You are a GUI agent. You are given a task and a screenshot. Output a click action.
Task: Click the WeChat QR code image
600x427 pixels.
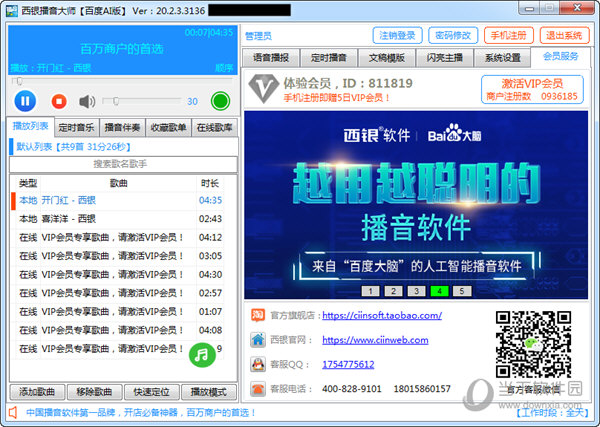[533, 344]
